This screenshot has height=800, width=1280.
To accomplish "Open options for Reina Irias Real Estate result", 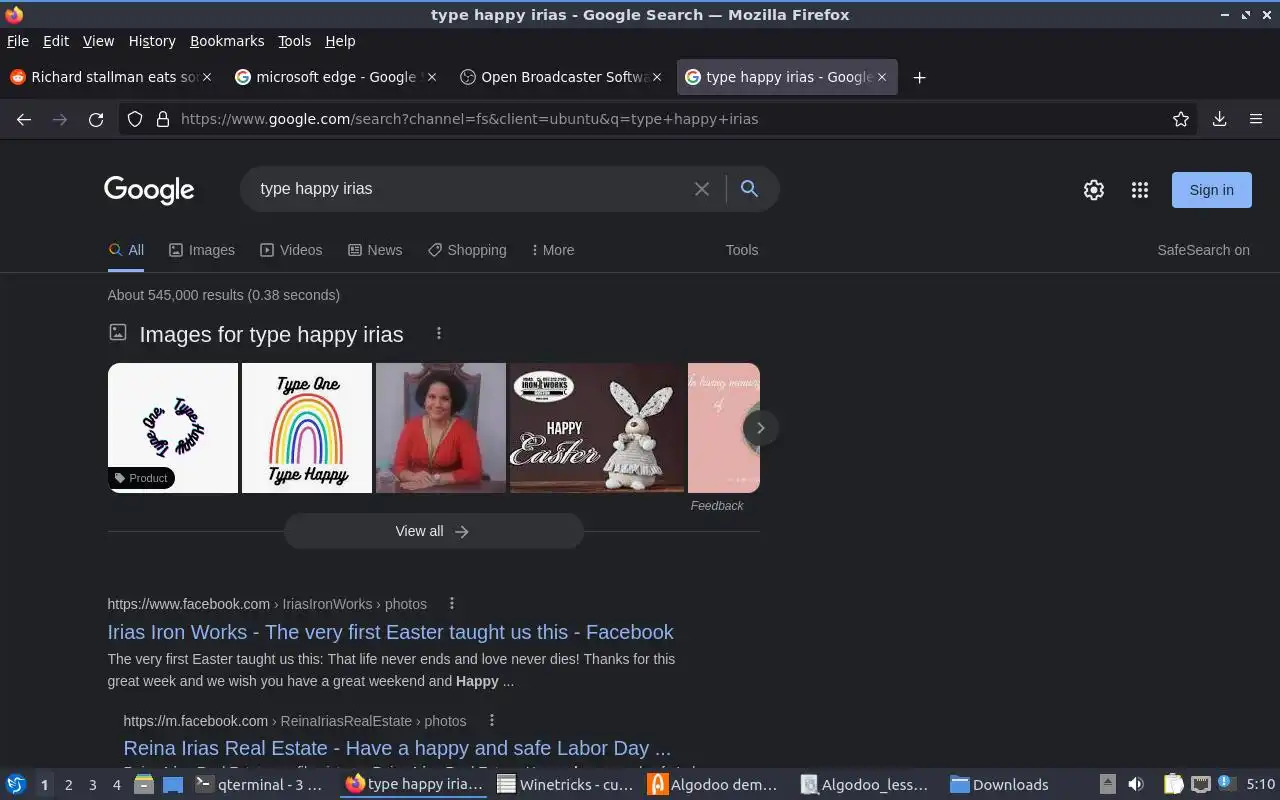I will coord(491,720).
